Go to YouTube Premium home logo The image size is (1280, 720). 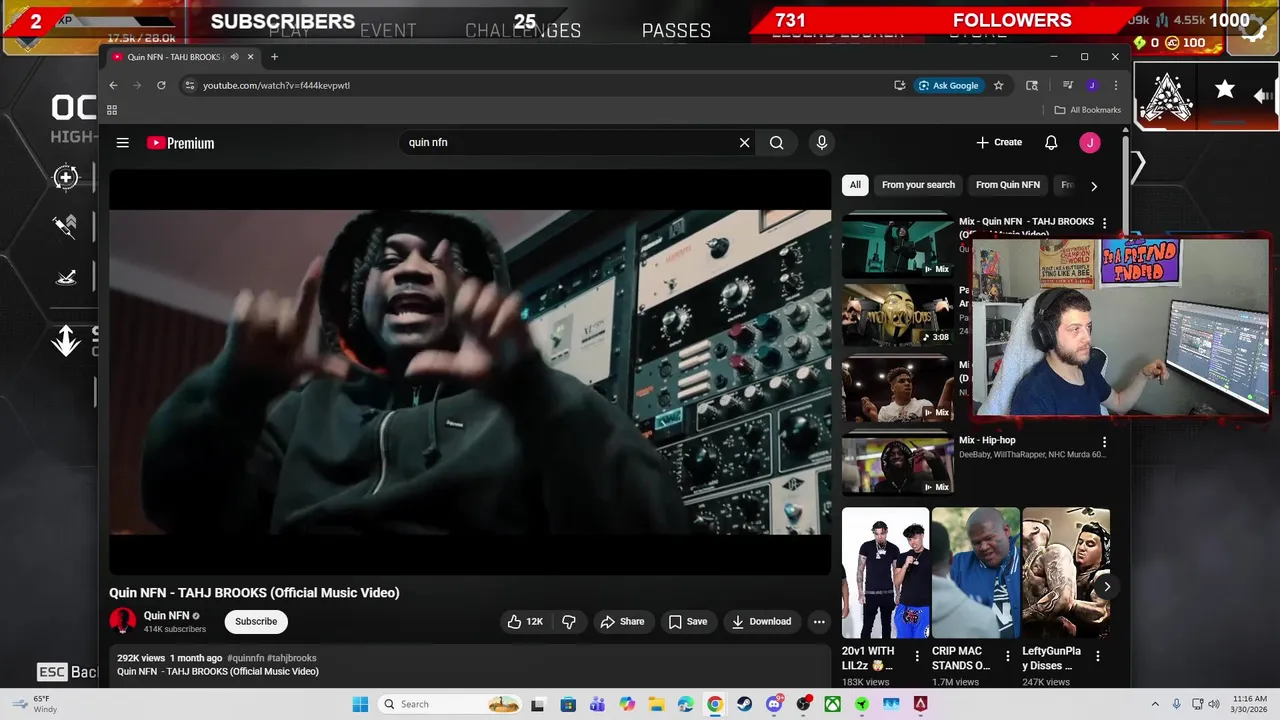point(181,143)
